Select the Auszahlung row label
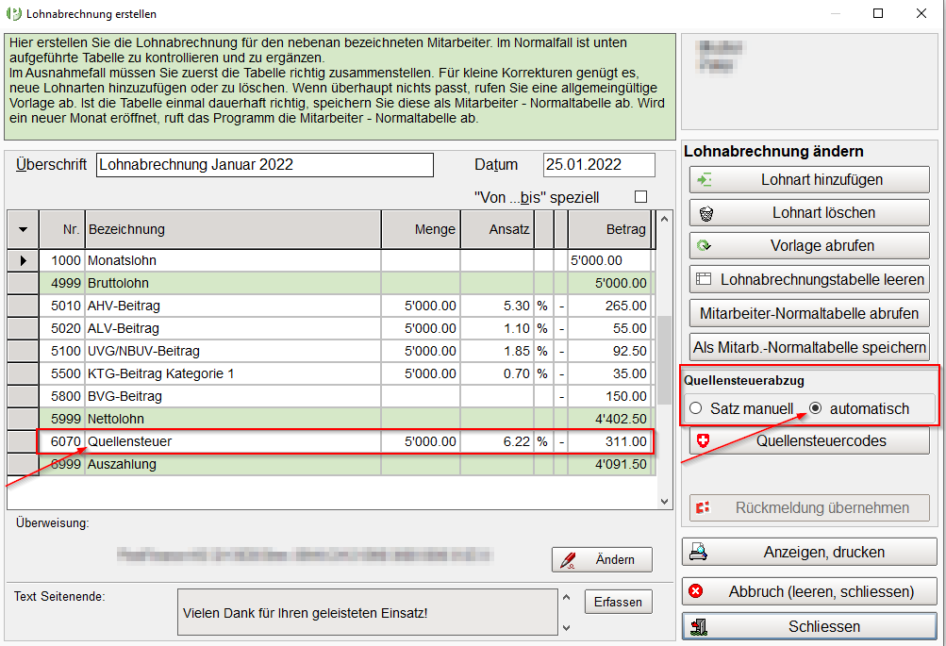 122,464
